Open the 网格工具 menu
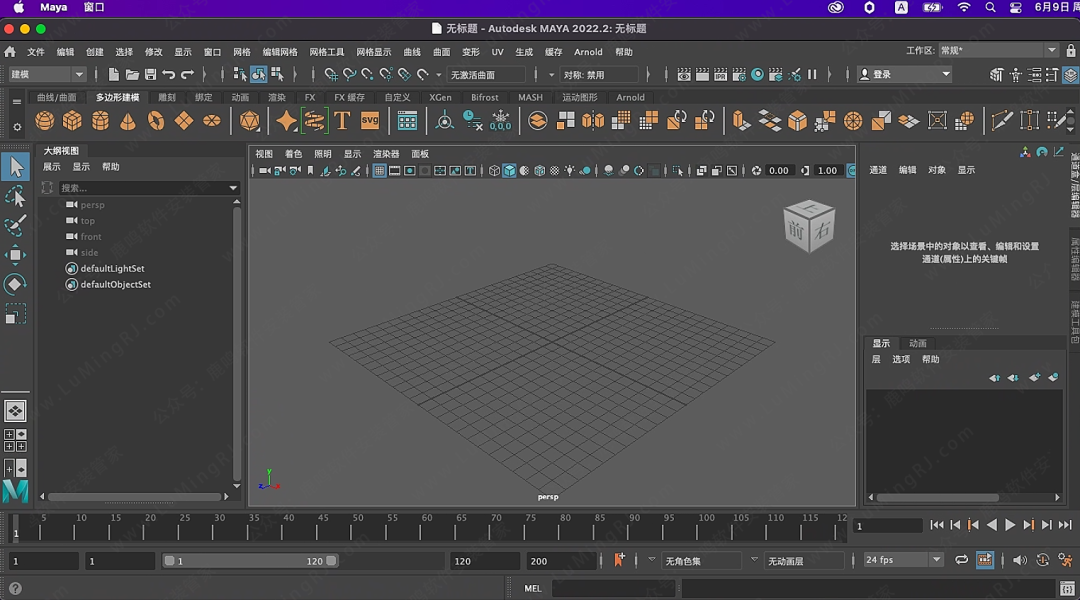The height and width of the screenshot is (600, 1080). pyautogui.click(x=326, y=52)
